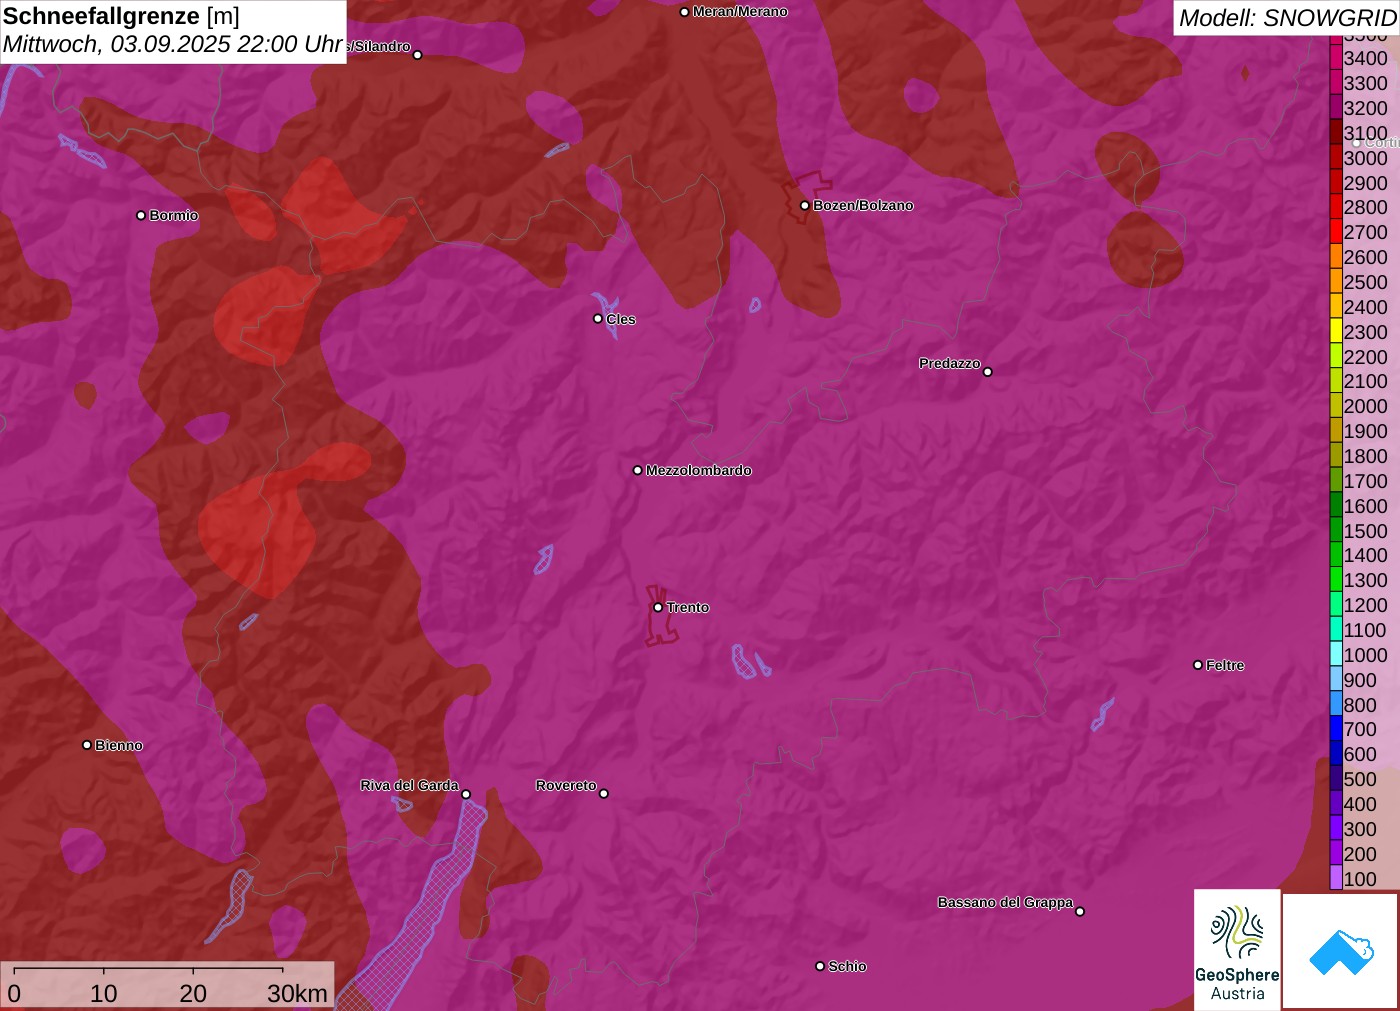Screen dimensions: 1400x1011
Task: Click the blue cloud house logo
Action: 1341,952
